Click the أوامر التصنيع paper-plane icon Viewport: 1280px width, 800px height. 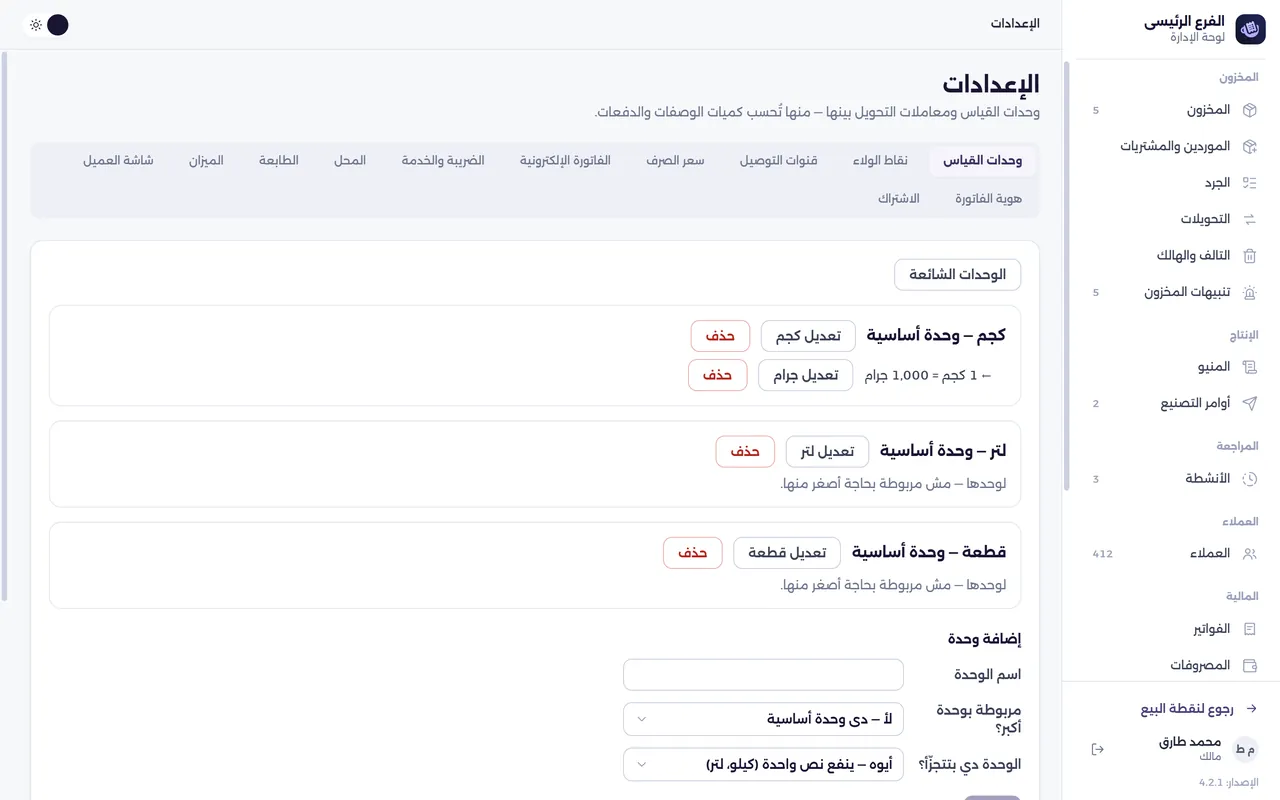[x=1249, y=403]
